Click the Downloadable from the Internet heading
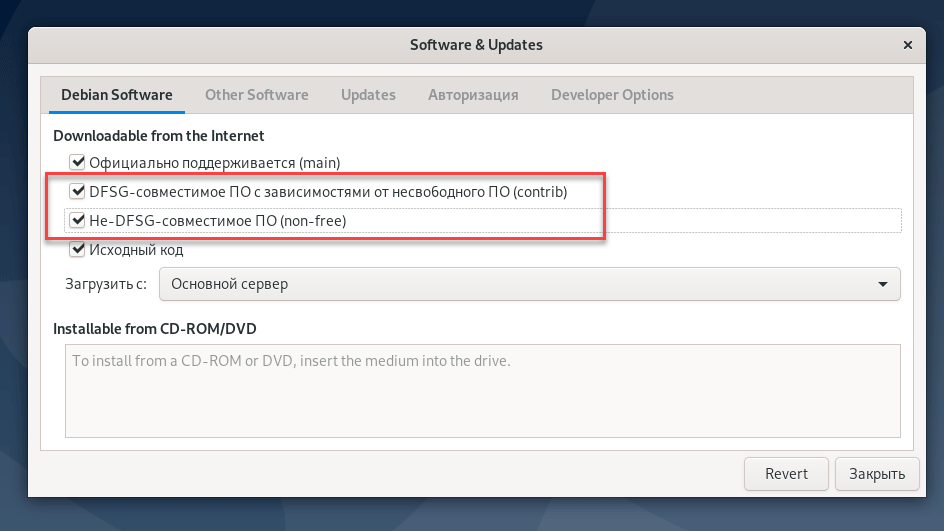944x531 pixels. 158,135
